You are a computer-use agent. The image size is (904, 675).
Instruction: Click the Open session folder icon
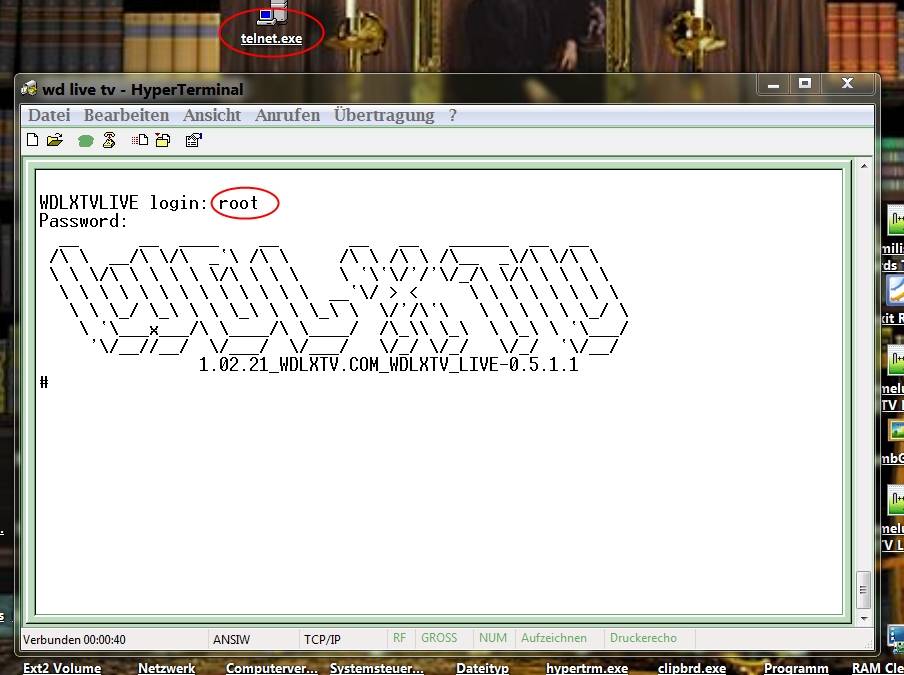(55, 140)
